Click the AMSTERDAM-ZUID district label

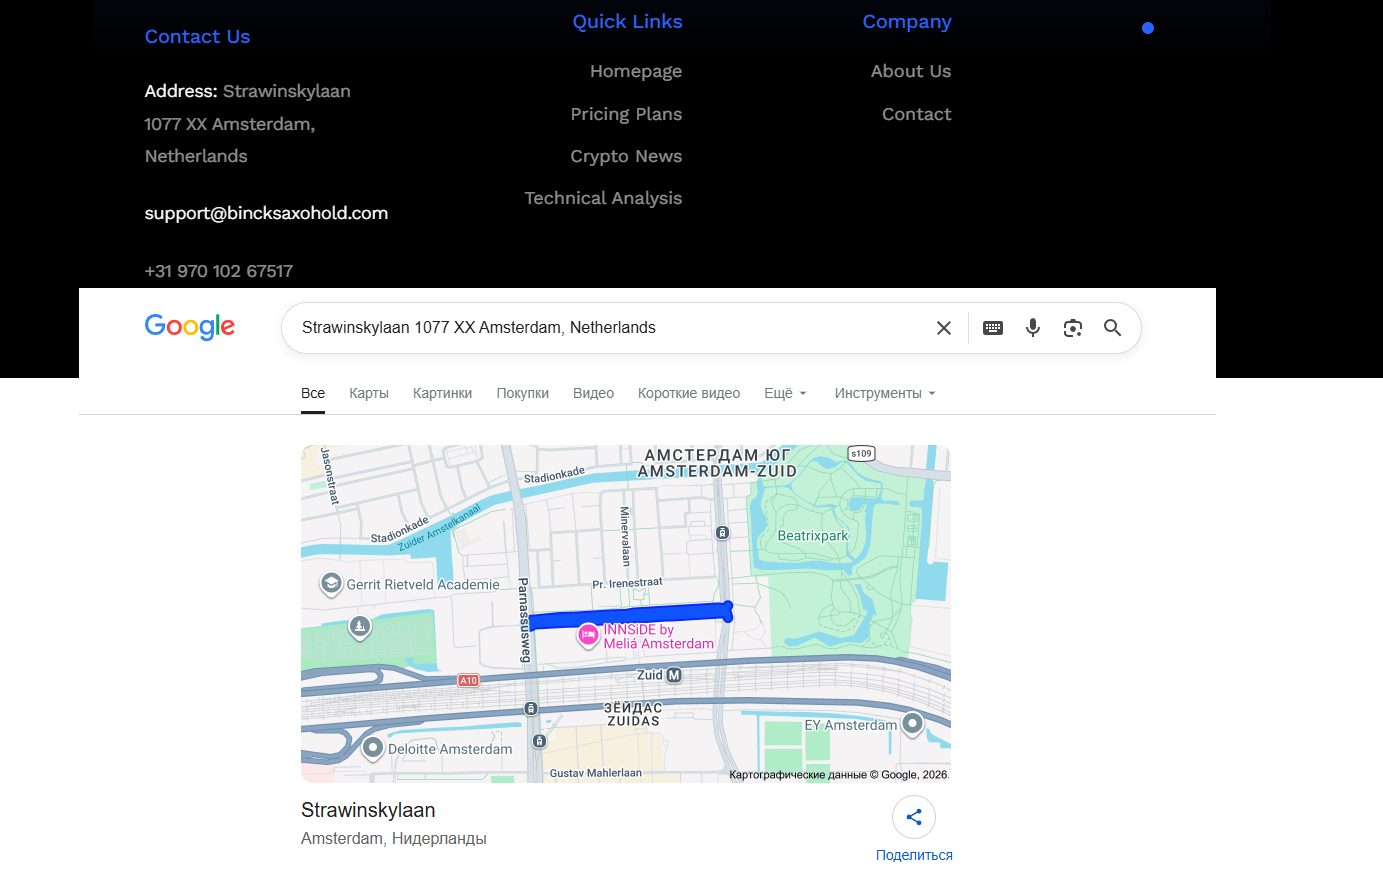(x=717, y=471)
